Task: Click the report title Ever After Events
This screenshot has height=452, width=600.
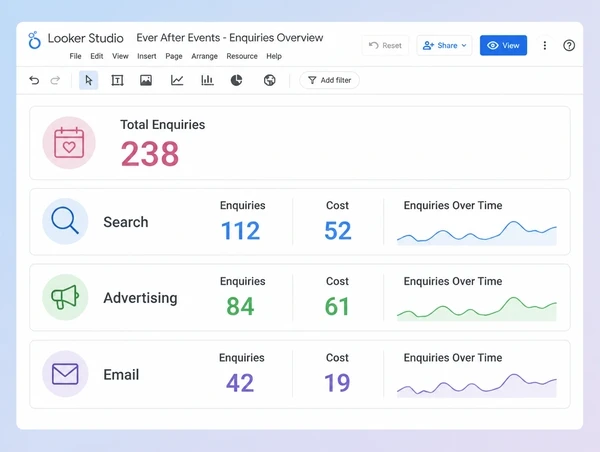Action: tap(230, 38)
